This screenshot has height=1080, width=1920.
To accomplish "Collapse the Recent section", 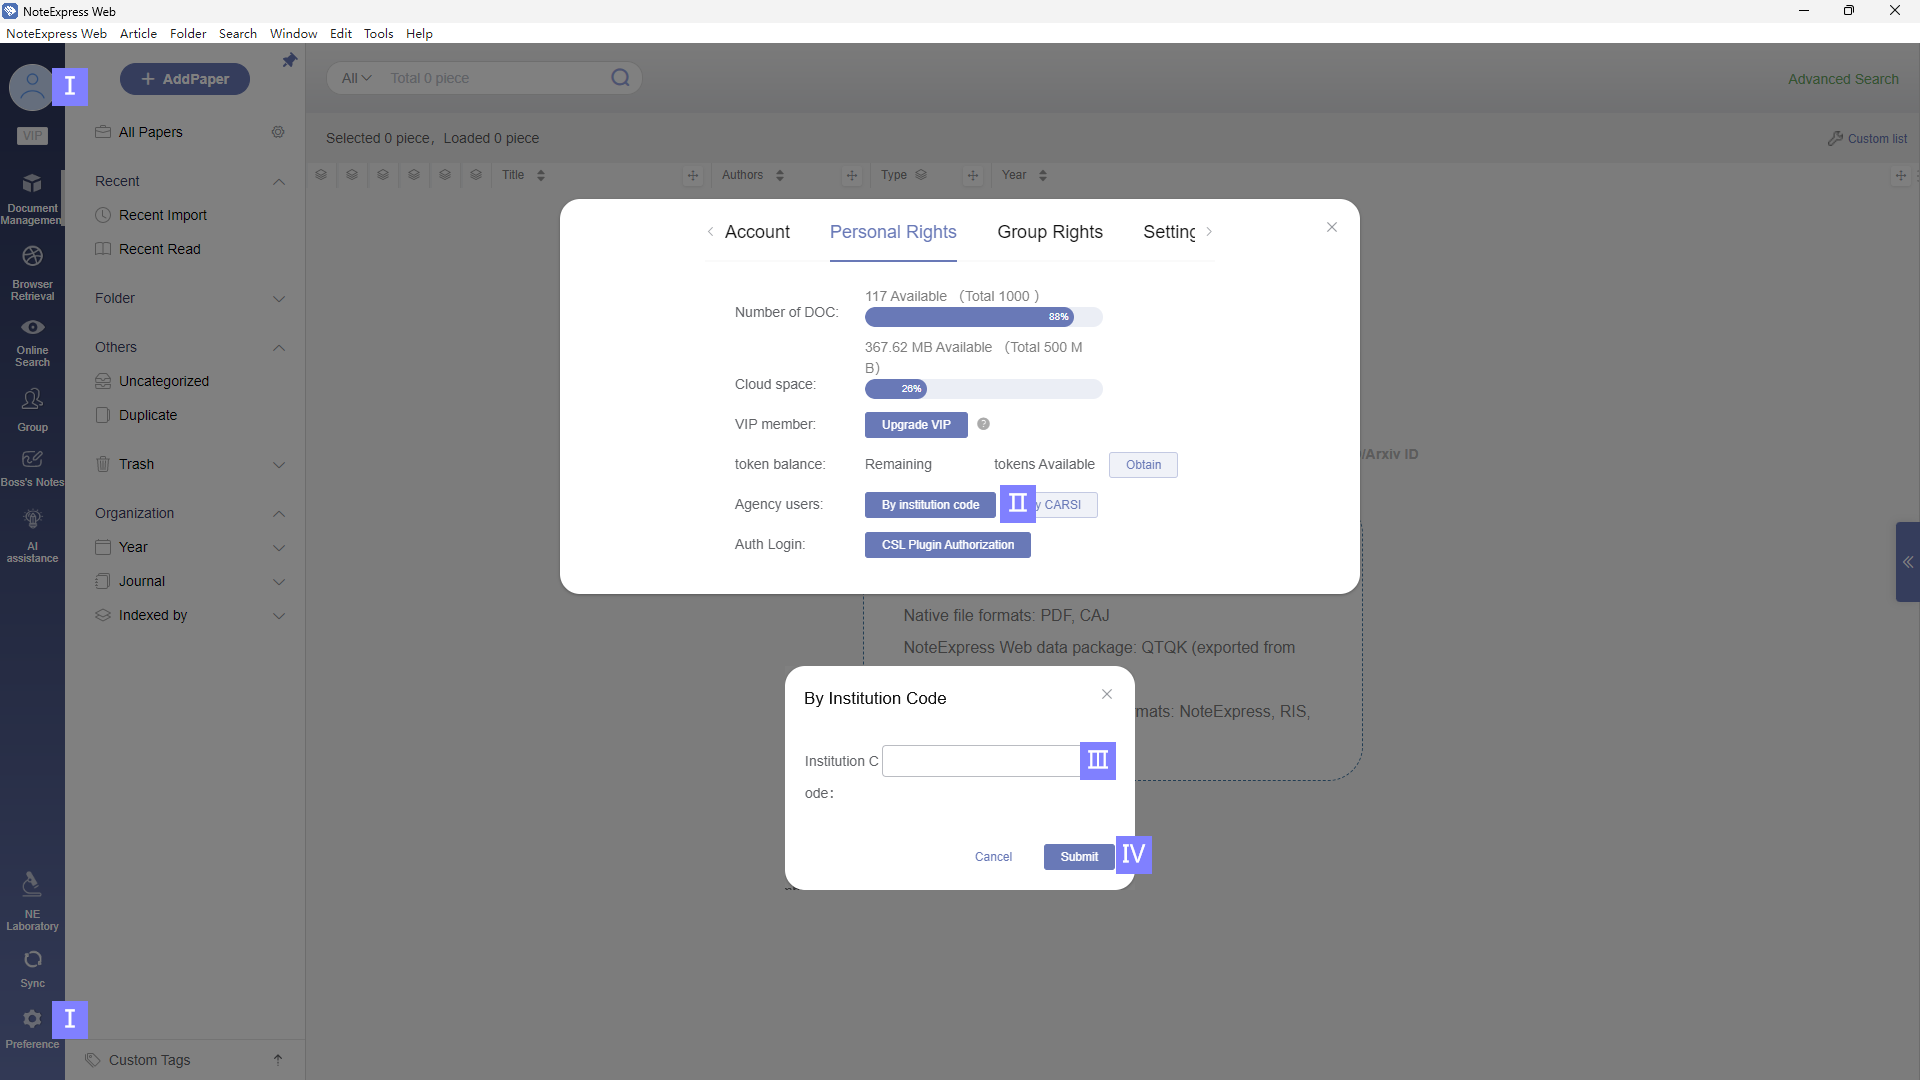I will click(279, 182).
